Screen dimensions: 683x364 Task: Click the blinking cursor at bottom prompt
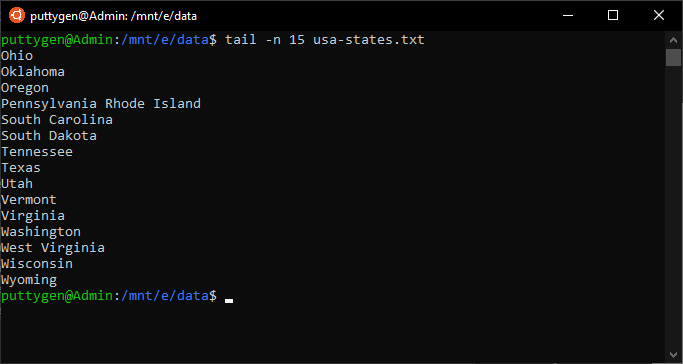(229, 300)
